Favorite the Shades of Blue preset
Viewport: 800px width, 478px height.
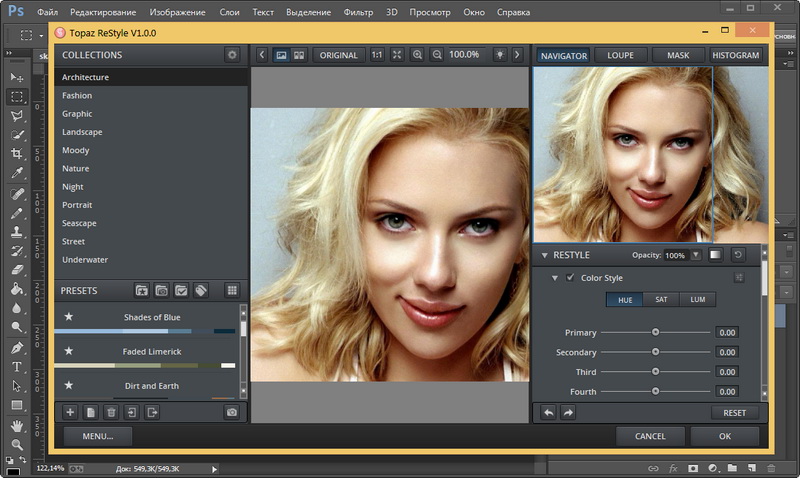69,317
